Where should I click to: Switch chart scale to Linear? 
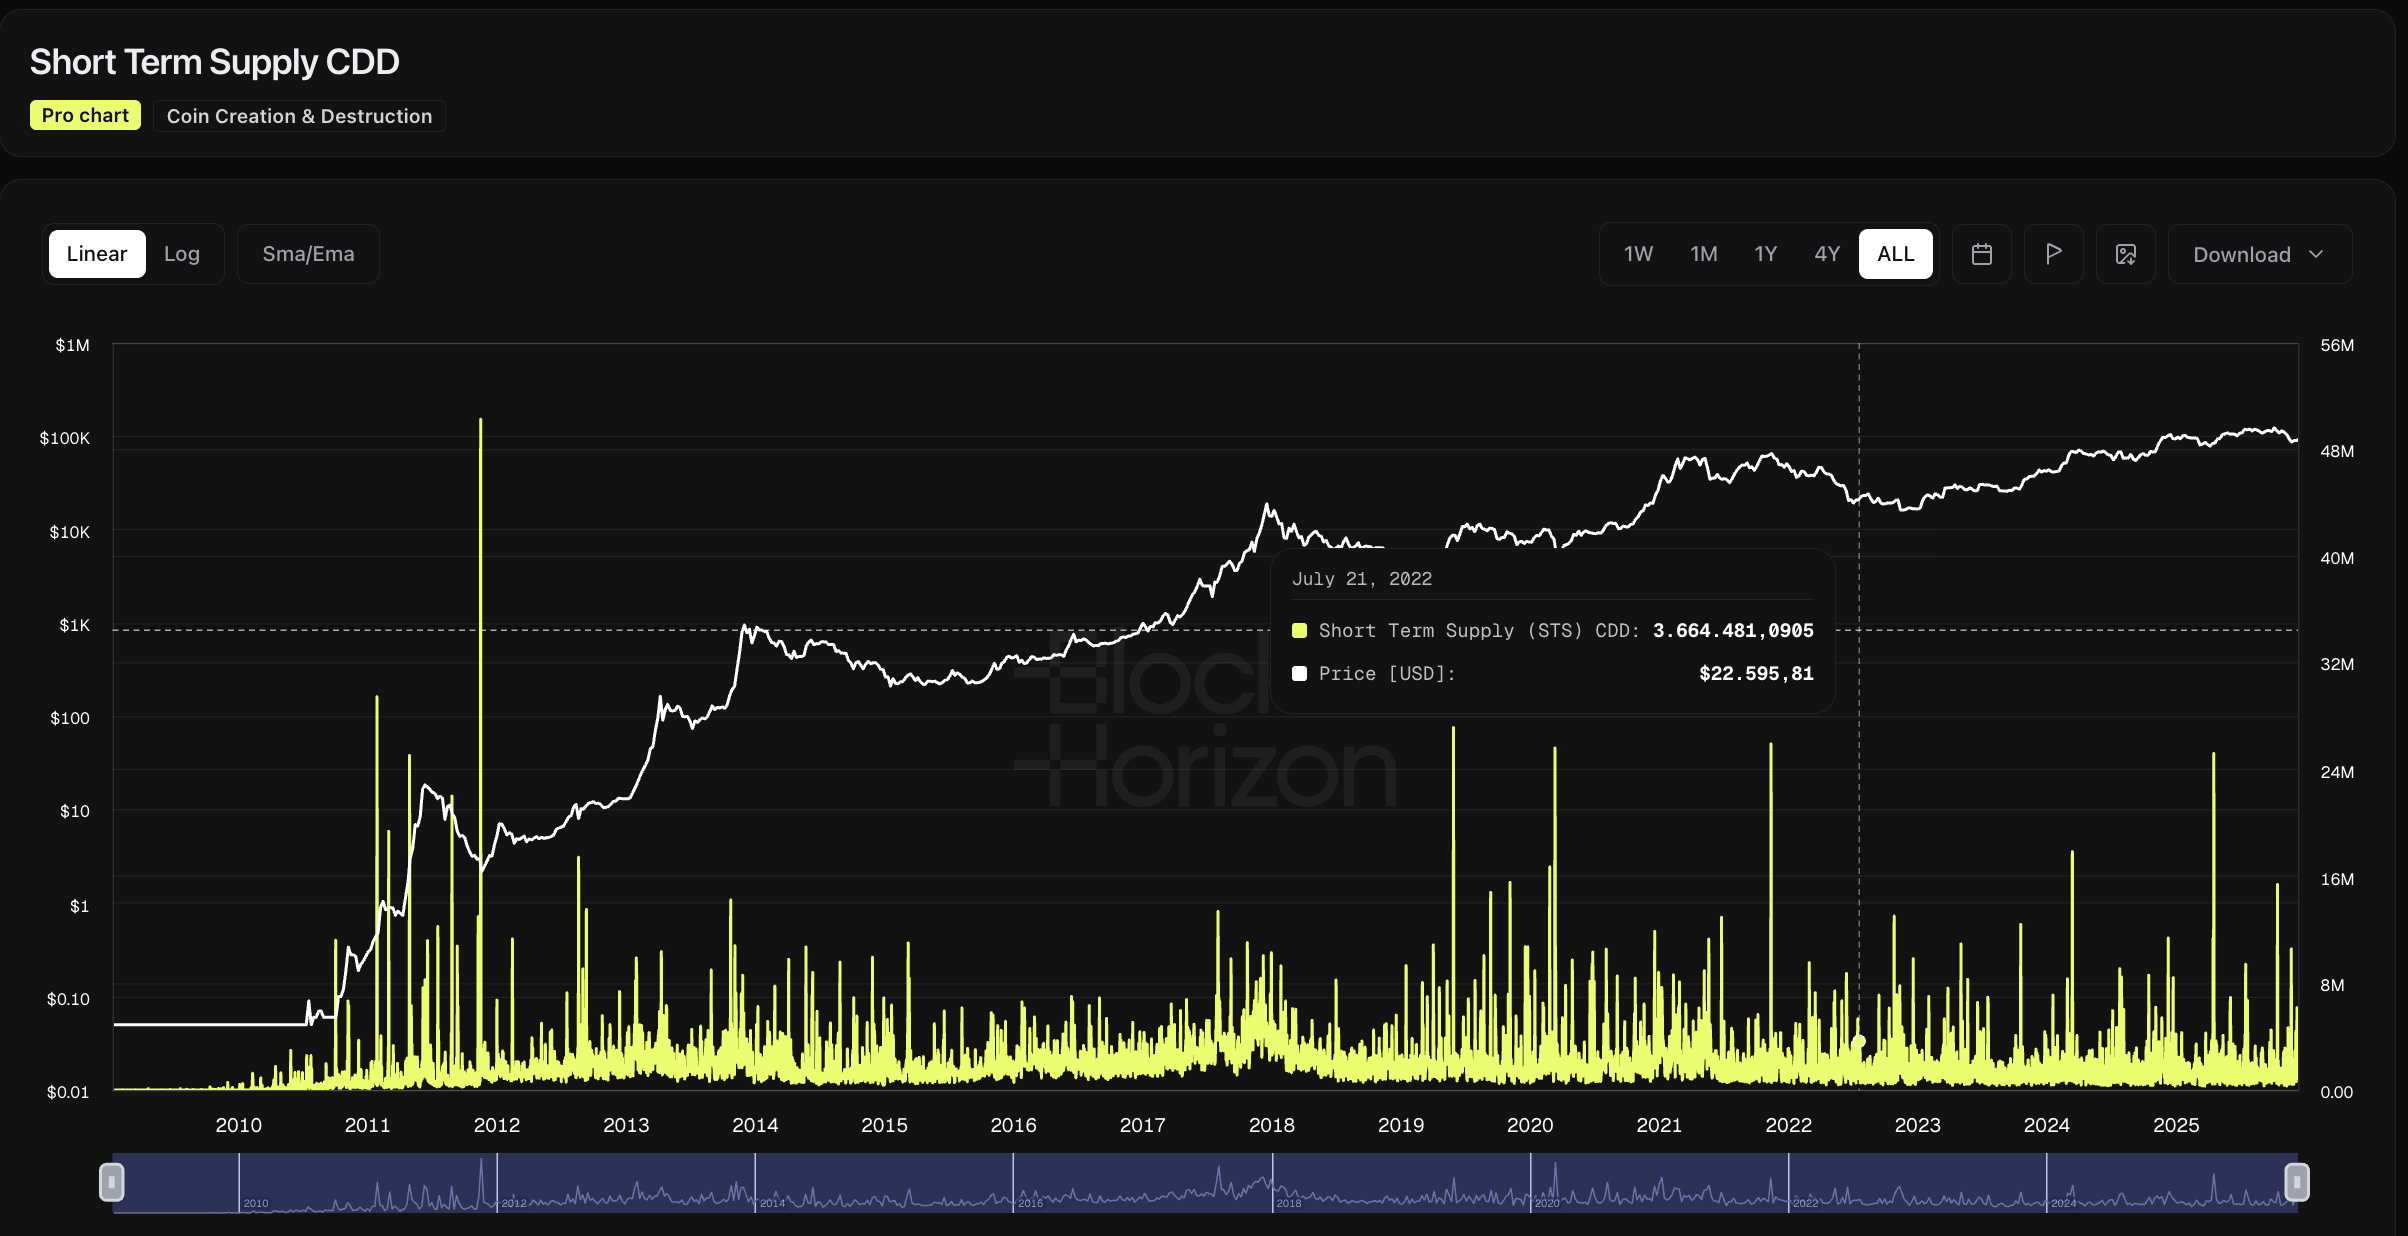pos(97,254)
